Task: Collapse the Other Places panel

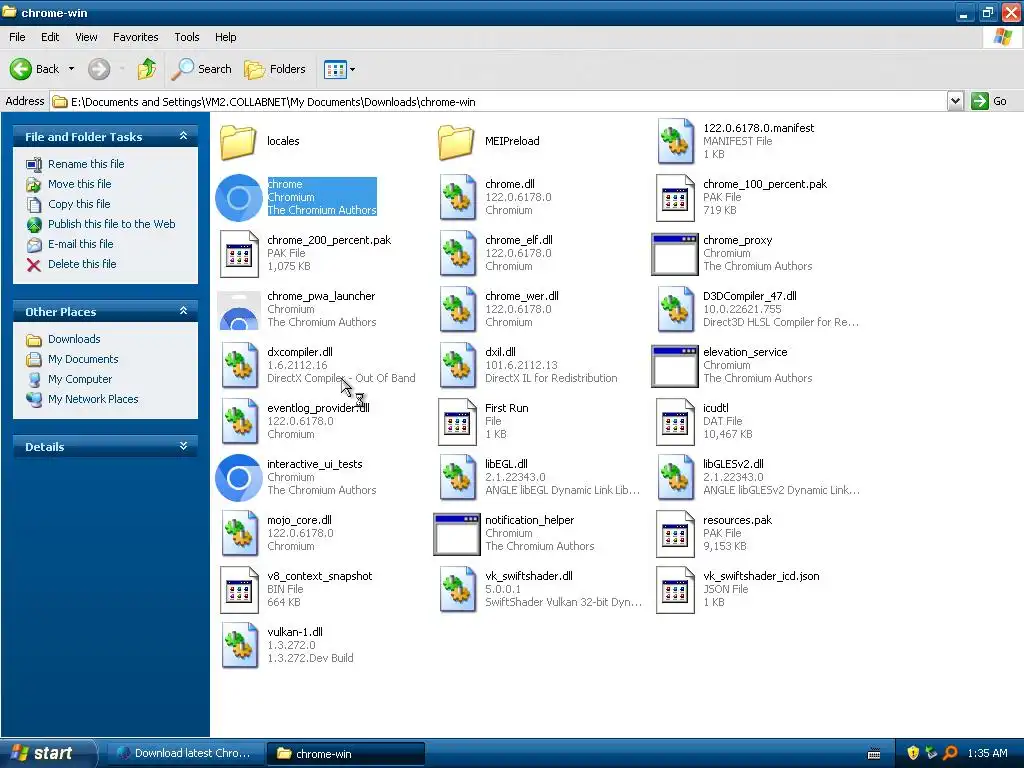Action: [184, 311]
